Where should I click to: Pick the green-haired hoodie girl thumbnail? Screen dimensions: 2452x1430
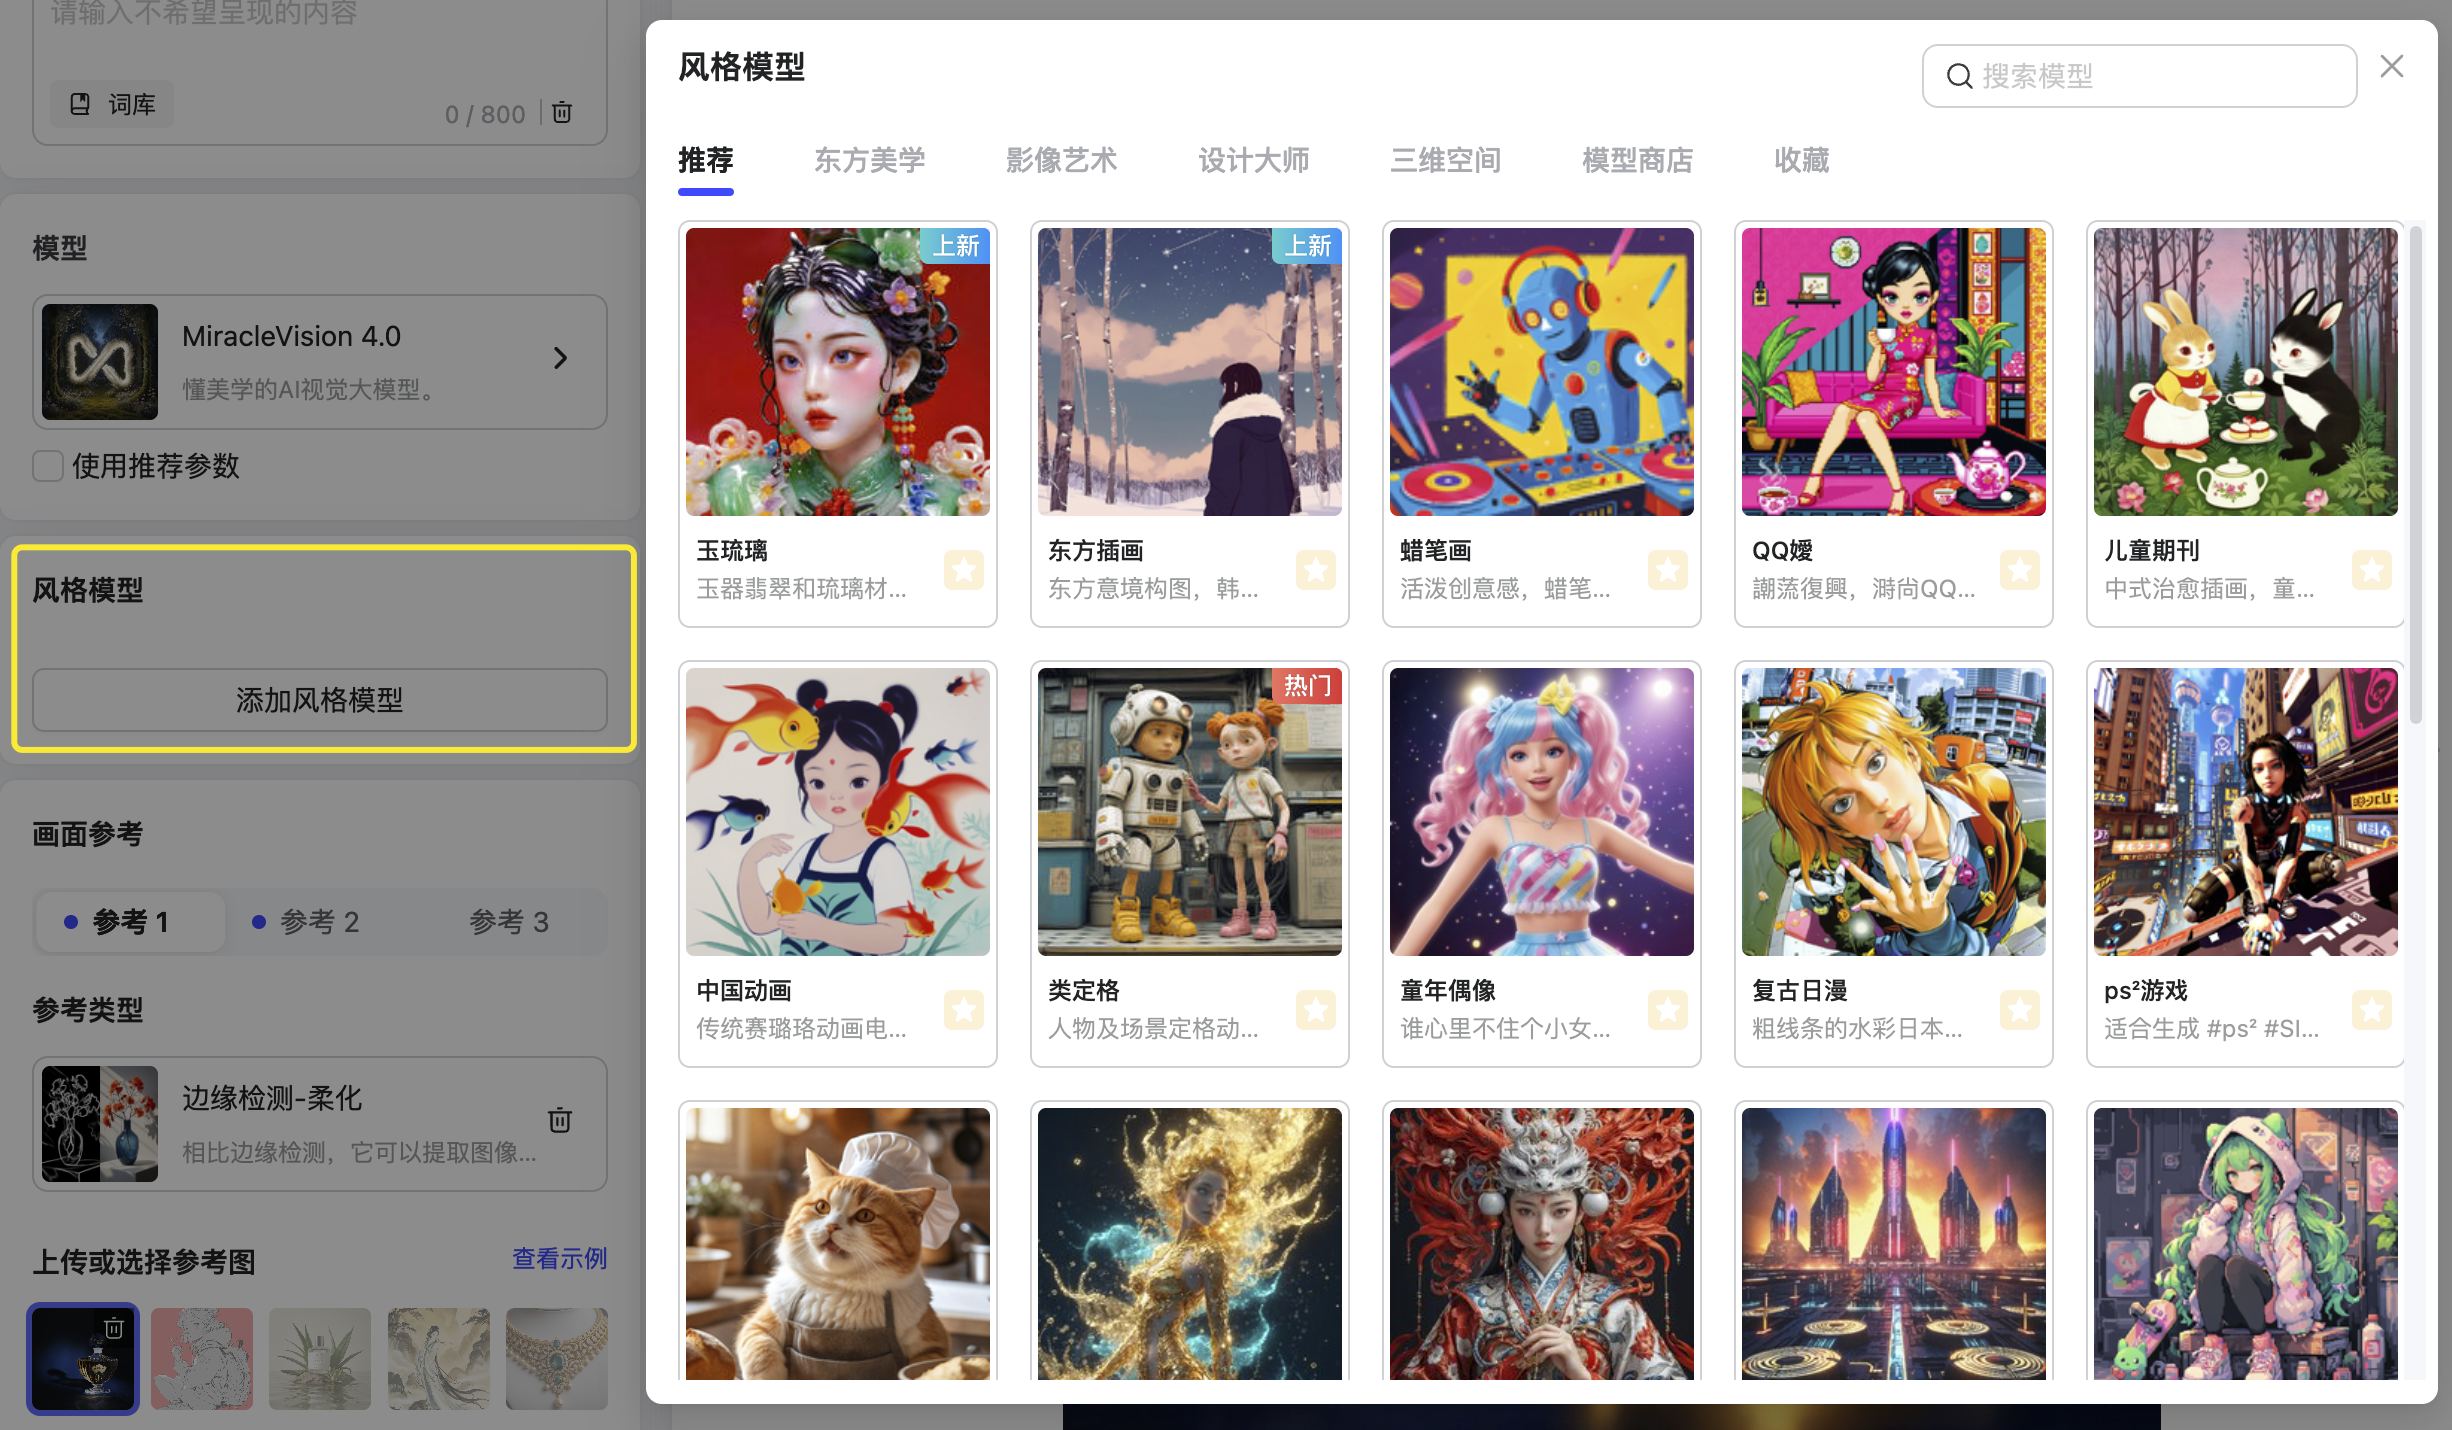tap(2246, 1244)
